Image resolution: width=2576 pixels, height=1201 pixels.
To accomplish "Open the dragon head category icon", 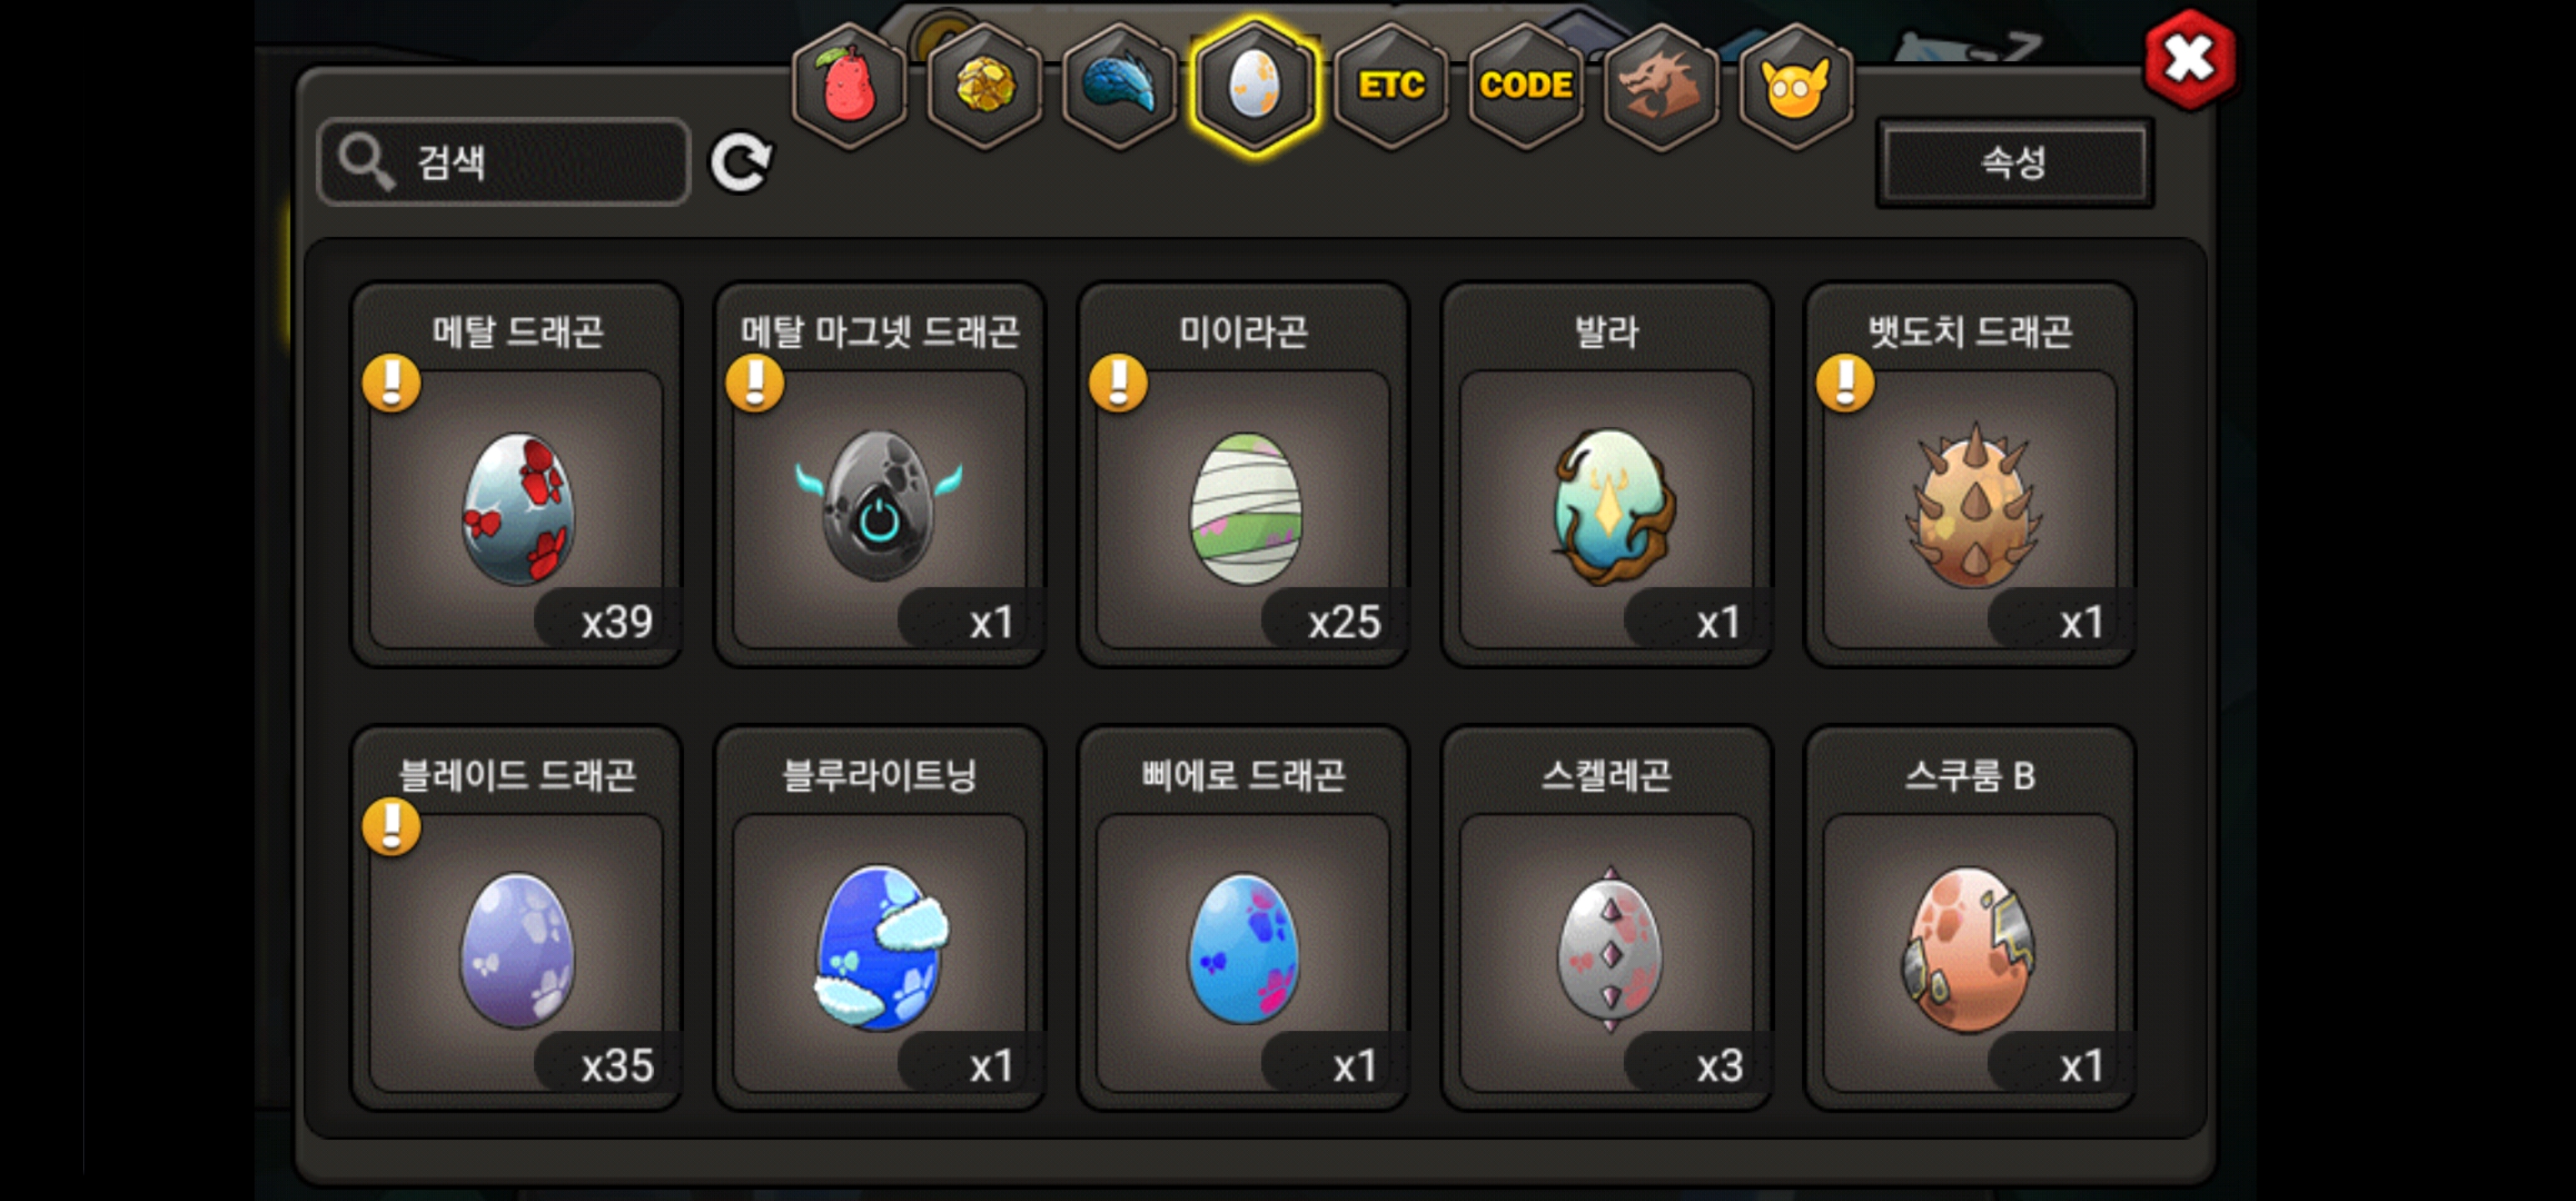I will [1660, 87].
